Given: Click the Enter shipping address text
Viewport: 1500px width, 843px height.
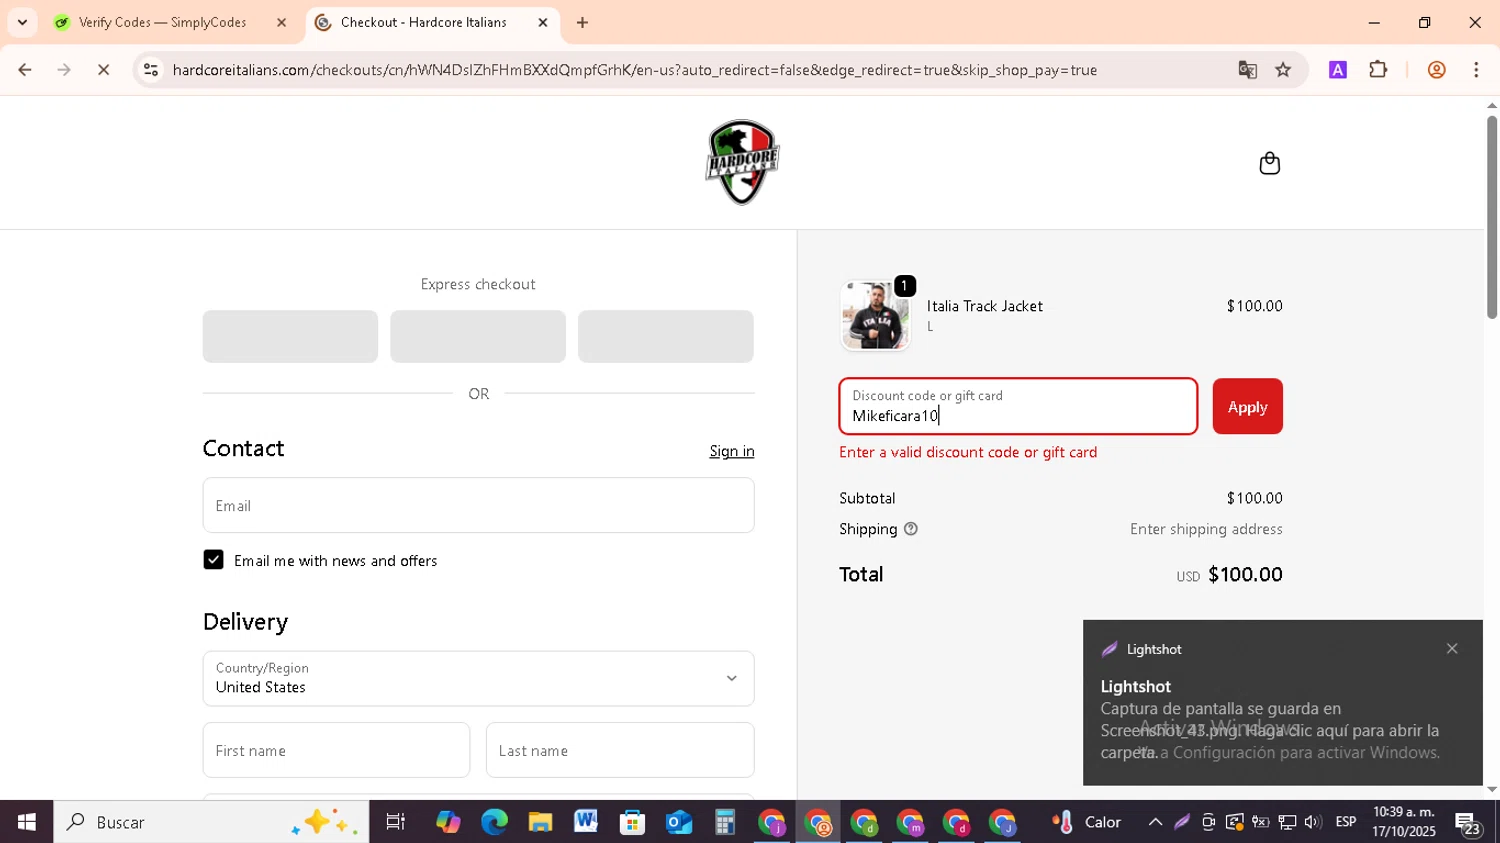Looking at the screenshot, I should pyautogui.click(x=1206, y=529).
